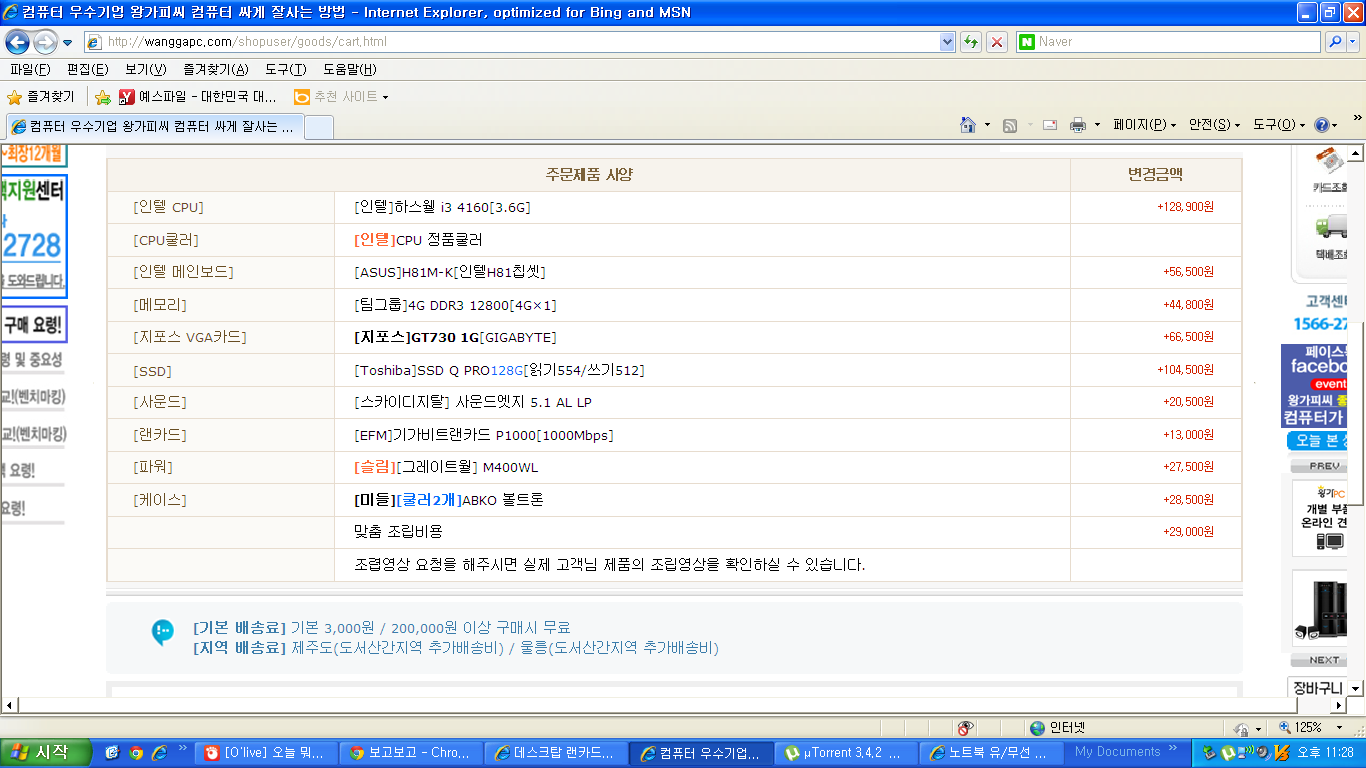Screen dimensions: 1366x768
Task: Refresh the page with the green arrows icon
Action: pyautogui.click(x=970, y=42)
